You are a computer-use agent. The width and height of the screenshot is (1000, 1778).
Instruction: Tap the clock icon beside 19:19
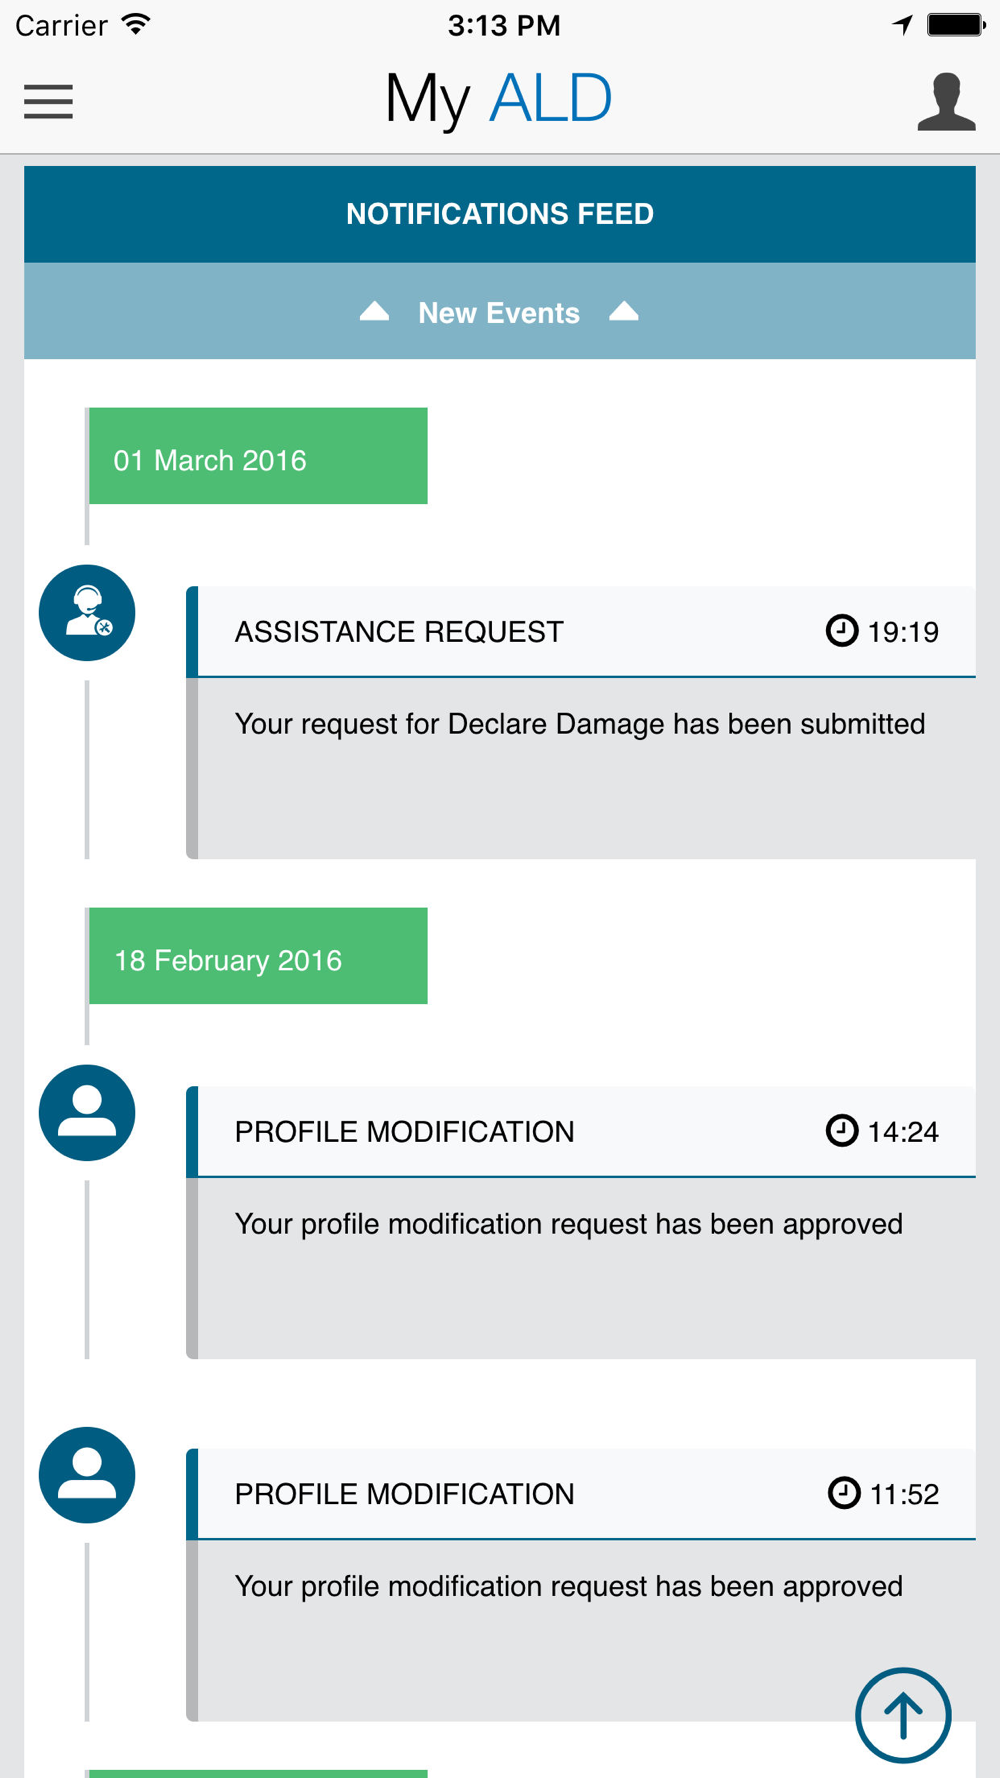(x=841, y=631)
